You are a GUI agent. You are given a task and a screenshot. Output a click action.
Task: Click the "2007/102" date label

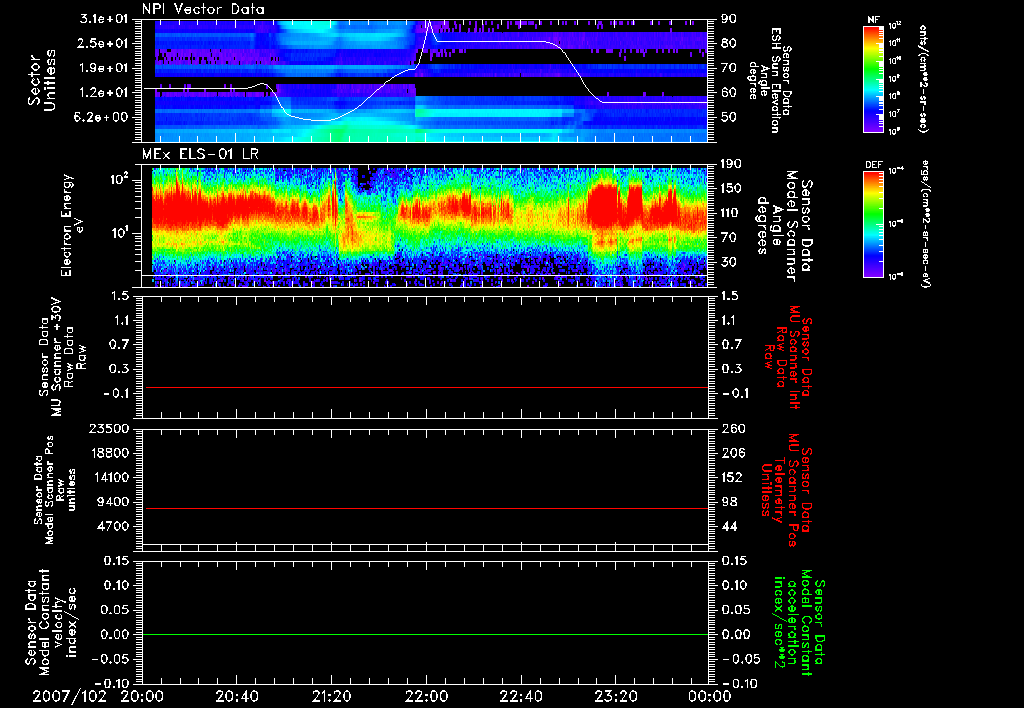[x=69, y=697]
